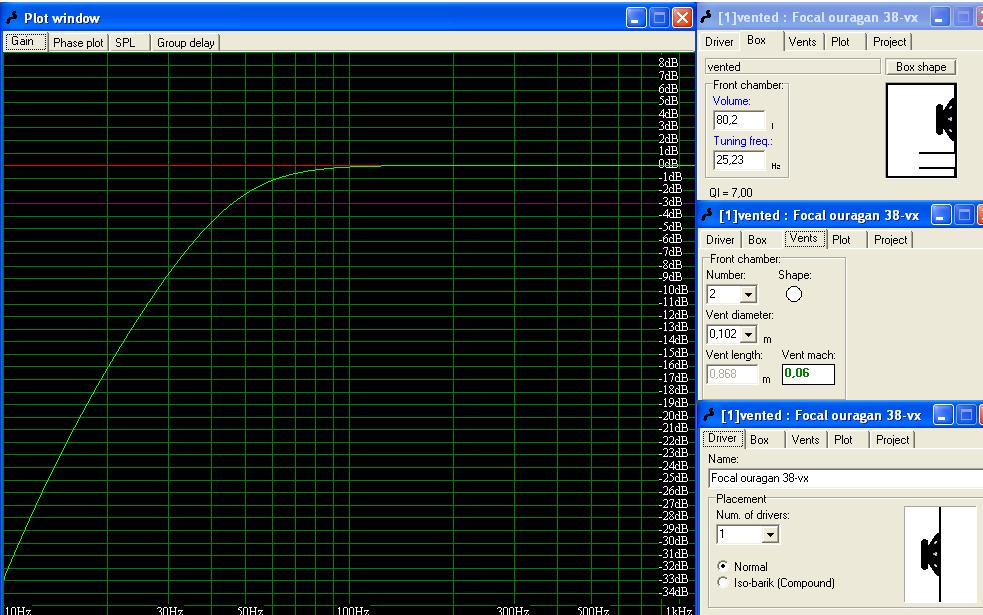Click the title icon of the Vents window
Image resolution: width=983 pixels, height=615 pixels.
[x=708, y=215]
